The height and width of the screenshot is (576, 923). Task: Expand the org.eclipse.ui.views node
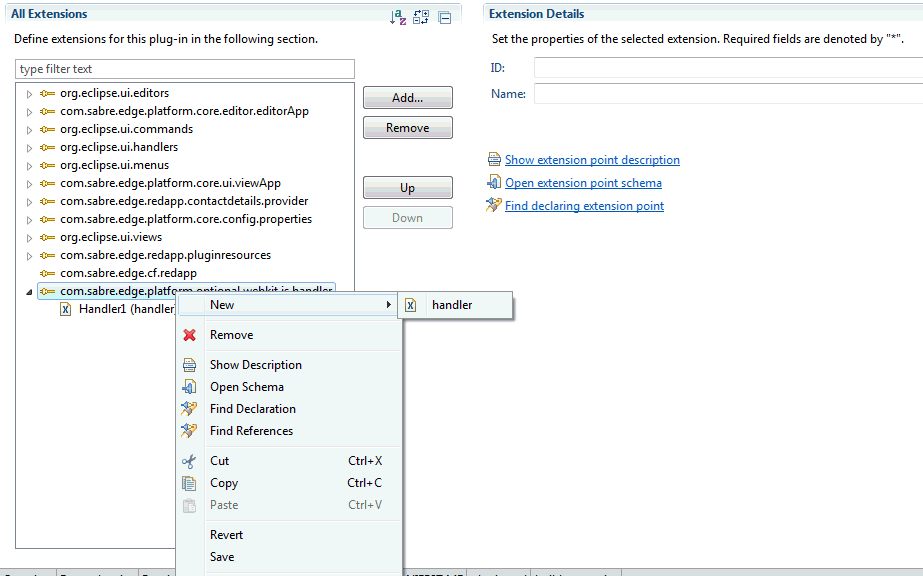click(x=29, y=238)
